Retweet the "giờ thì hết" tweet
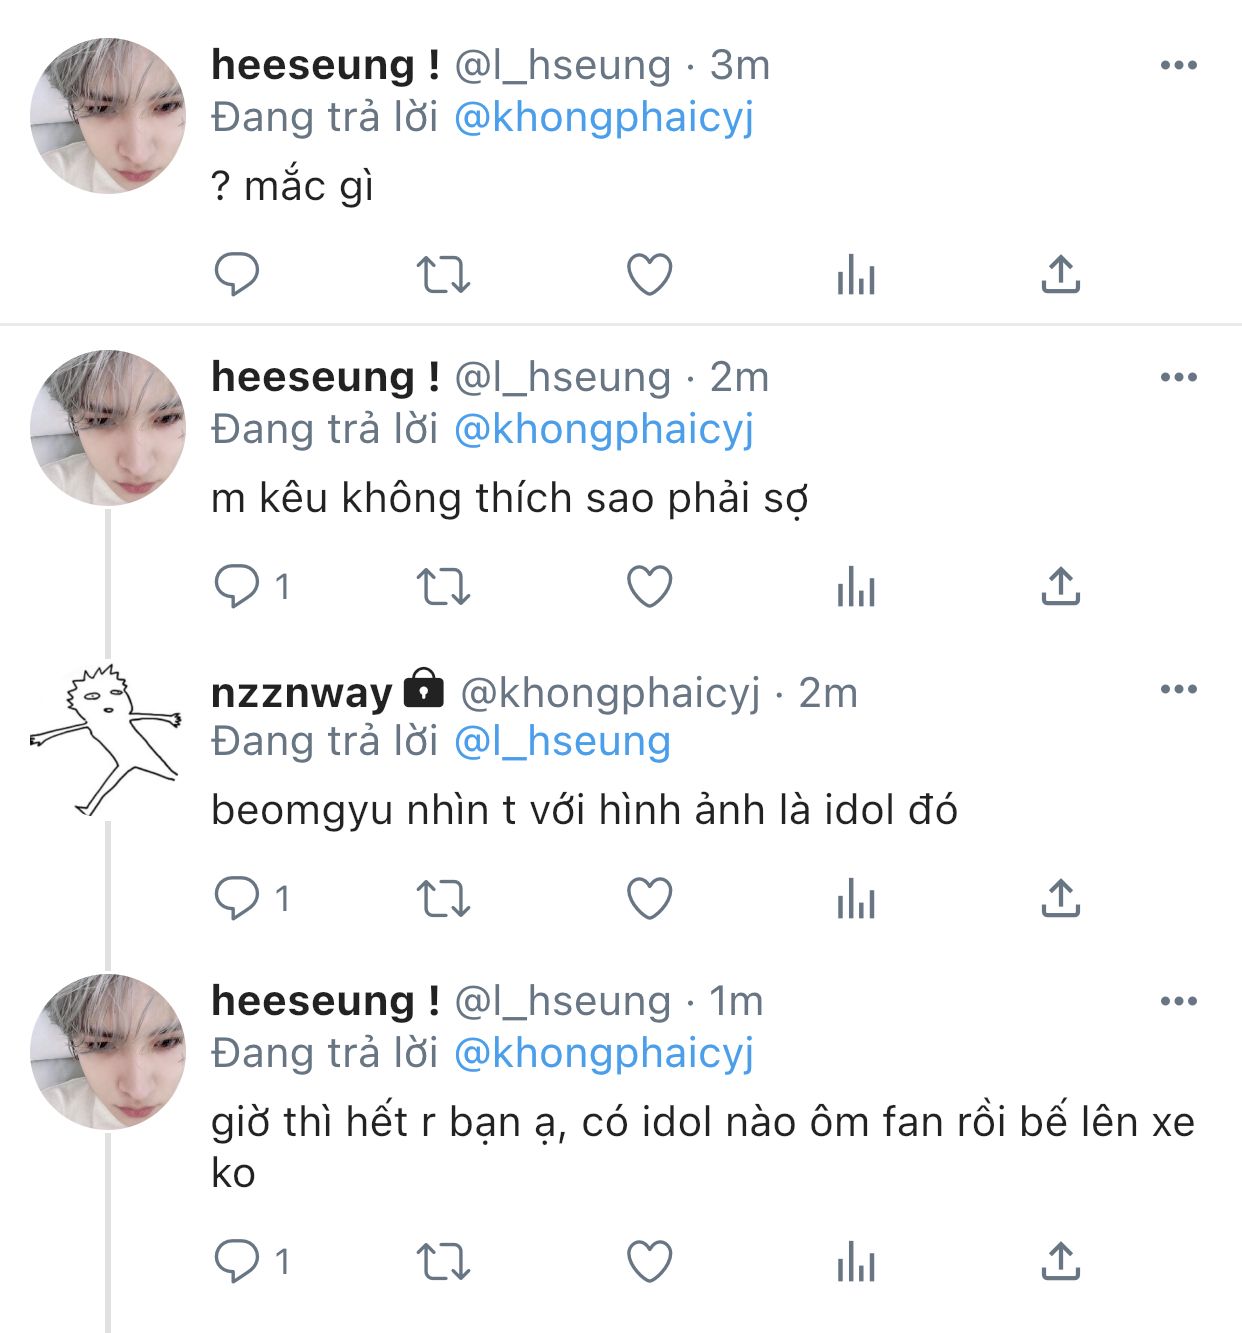Image resolution: width=1242 pixels, height=1333 pixels. pyautogui.click(x=443, y=1262)
